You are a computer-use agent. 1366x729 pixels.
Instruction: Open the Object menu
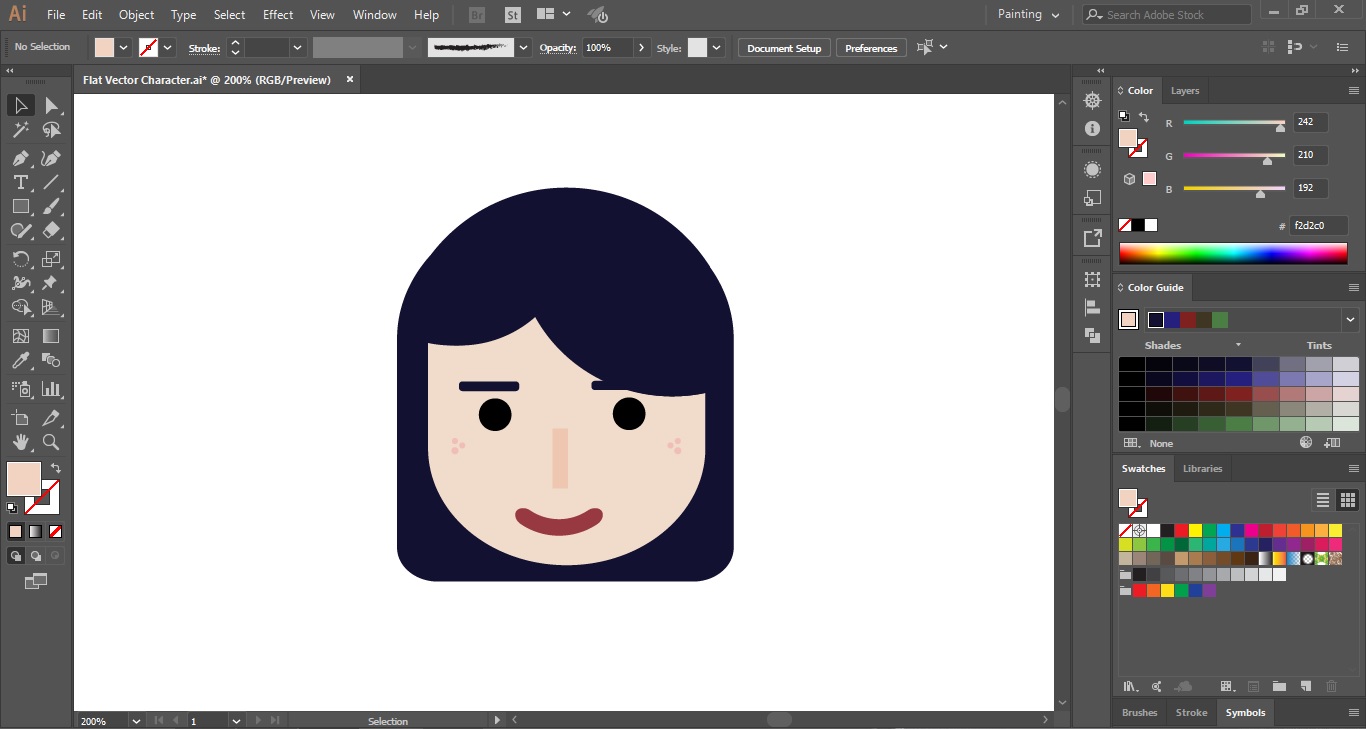136,14
